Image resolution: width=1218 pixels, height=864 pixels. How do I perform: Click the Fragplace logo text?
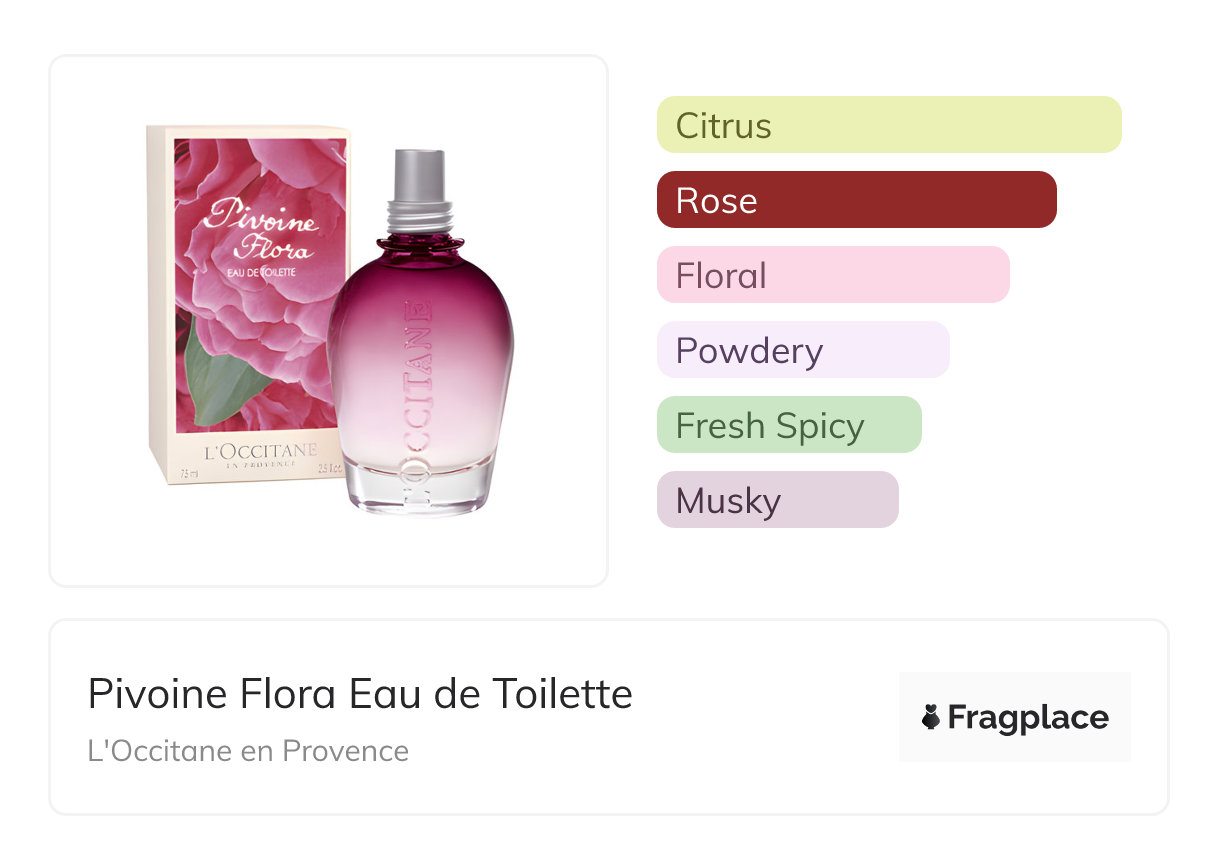1028,717
